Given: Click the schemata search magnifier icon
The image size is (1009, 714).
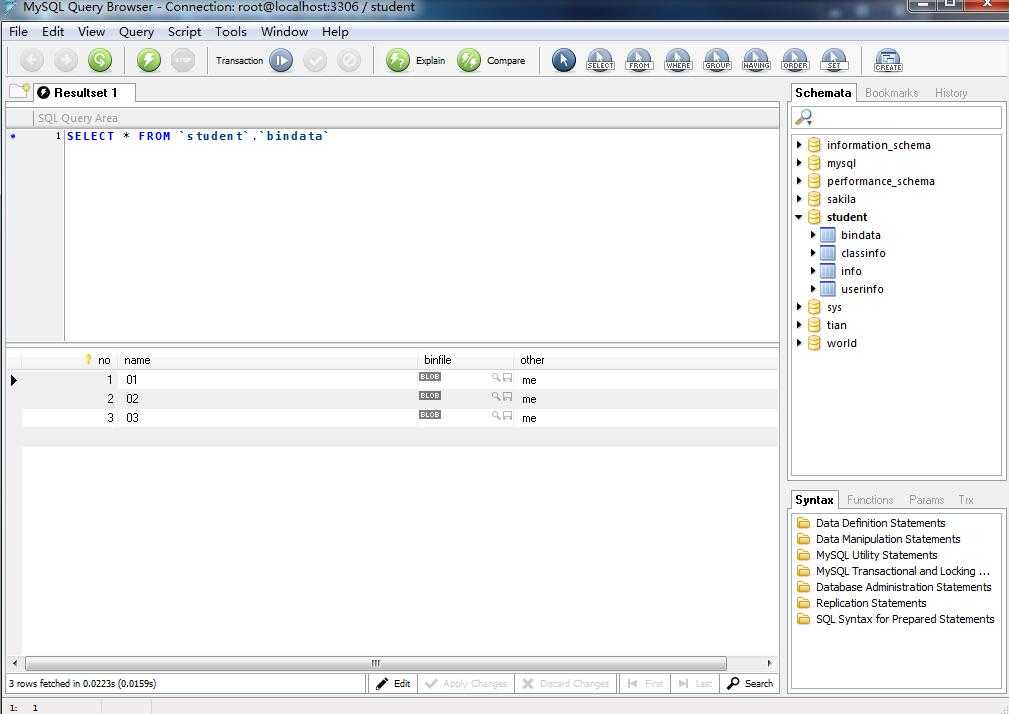Looking at the screenshot, I should pos(804,117).
